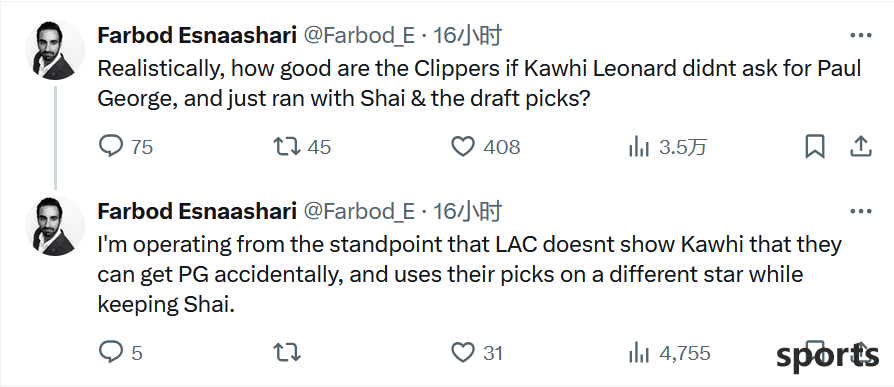Open the first tweet's 16小时 timestamp
This screenshot has height=387, width=894.
point(467,35)
